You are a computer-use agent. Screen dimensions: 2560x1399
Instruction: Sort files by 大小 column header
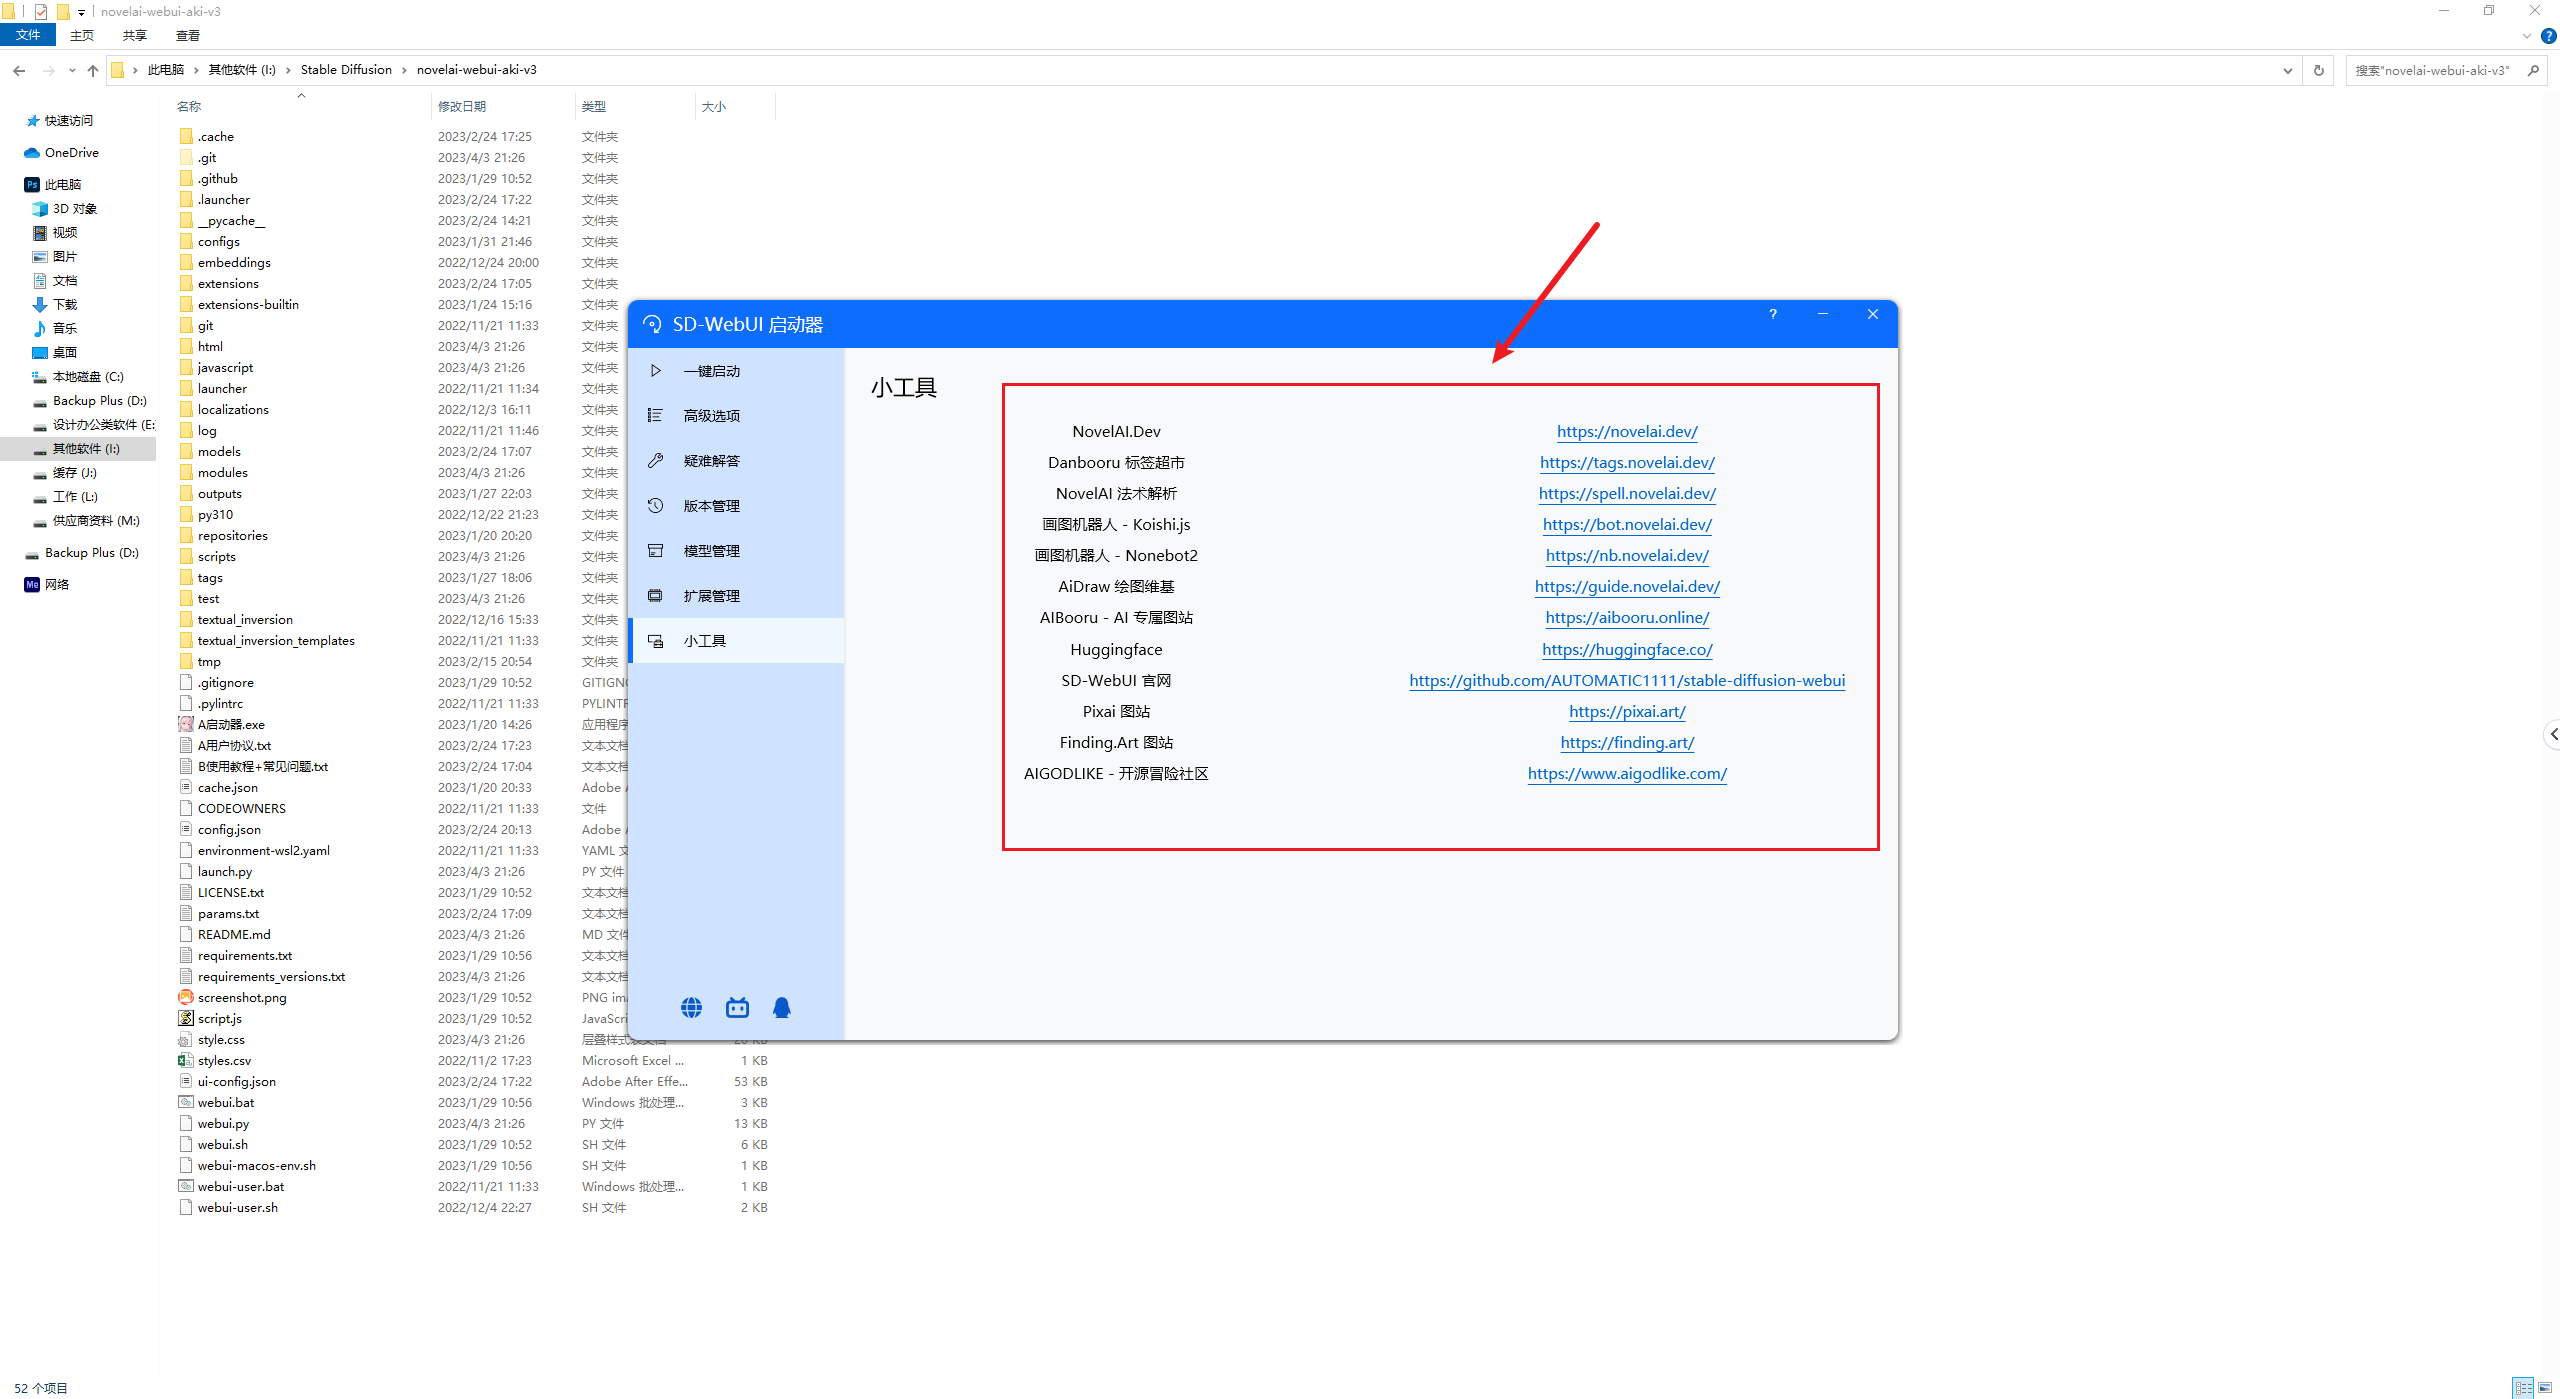pos(714,106)
